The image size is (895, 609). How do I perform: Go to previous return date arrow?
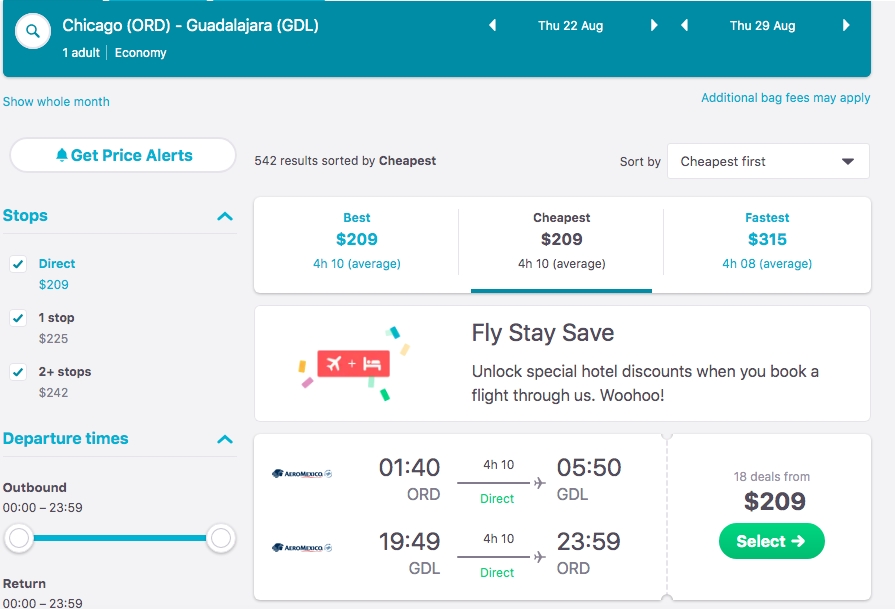coord(685,26)
